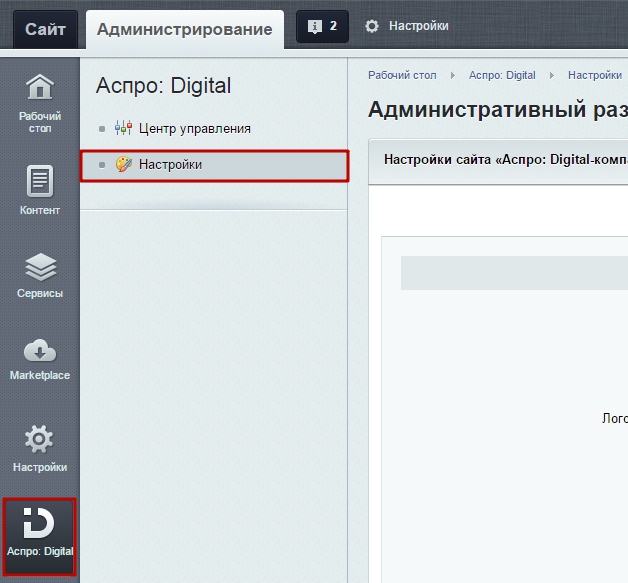The width and height of the screenshot is (628, 583).
Task: Click Настройки breadcrumb link
Action: pos(595,75)
